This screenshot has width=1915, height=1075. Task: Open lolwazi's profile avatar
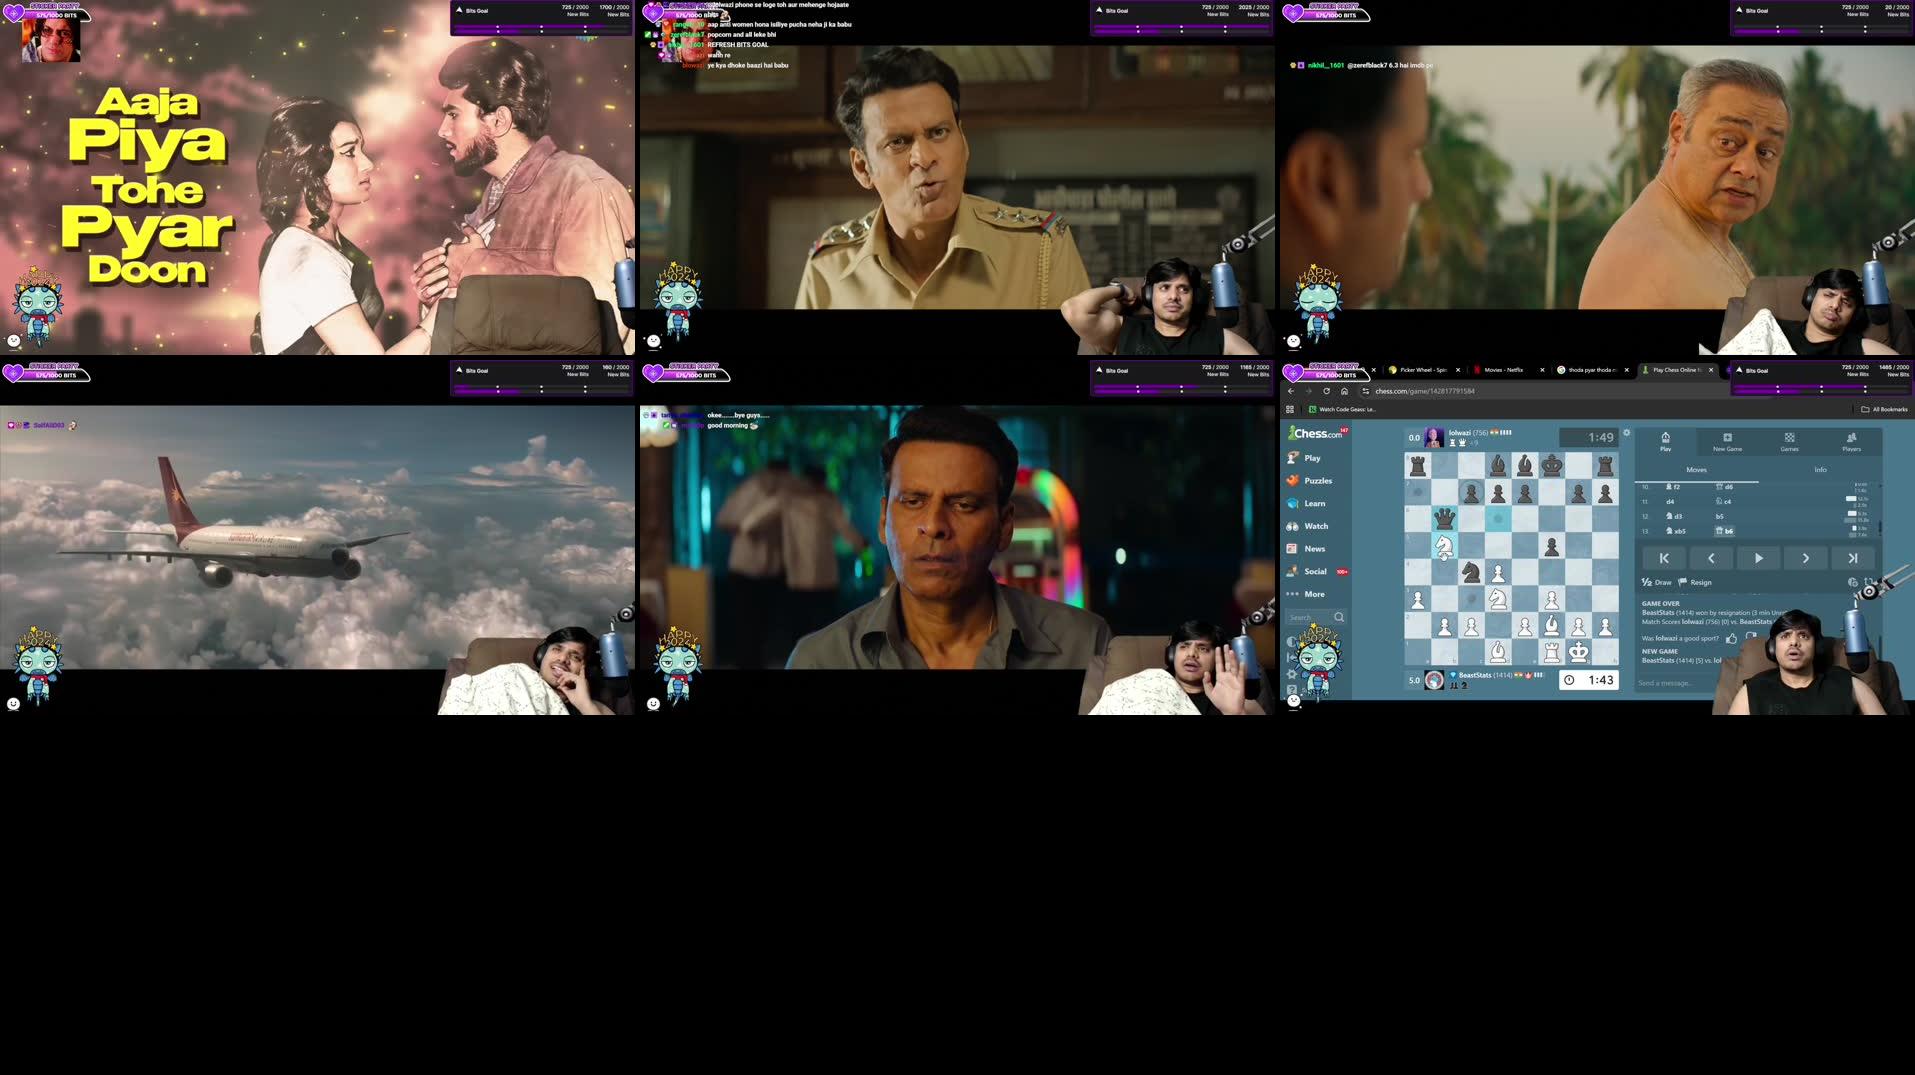tap(1434, 437)
